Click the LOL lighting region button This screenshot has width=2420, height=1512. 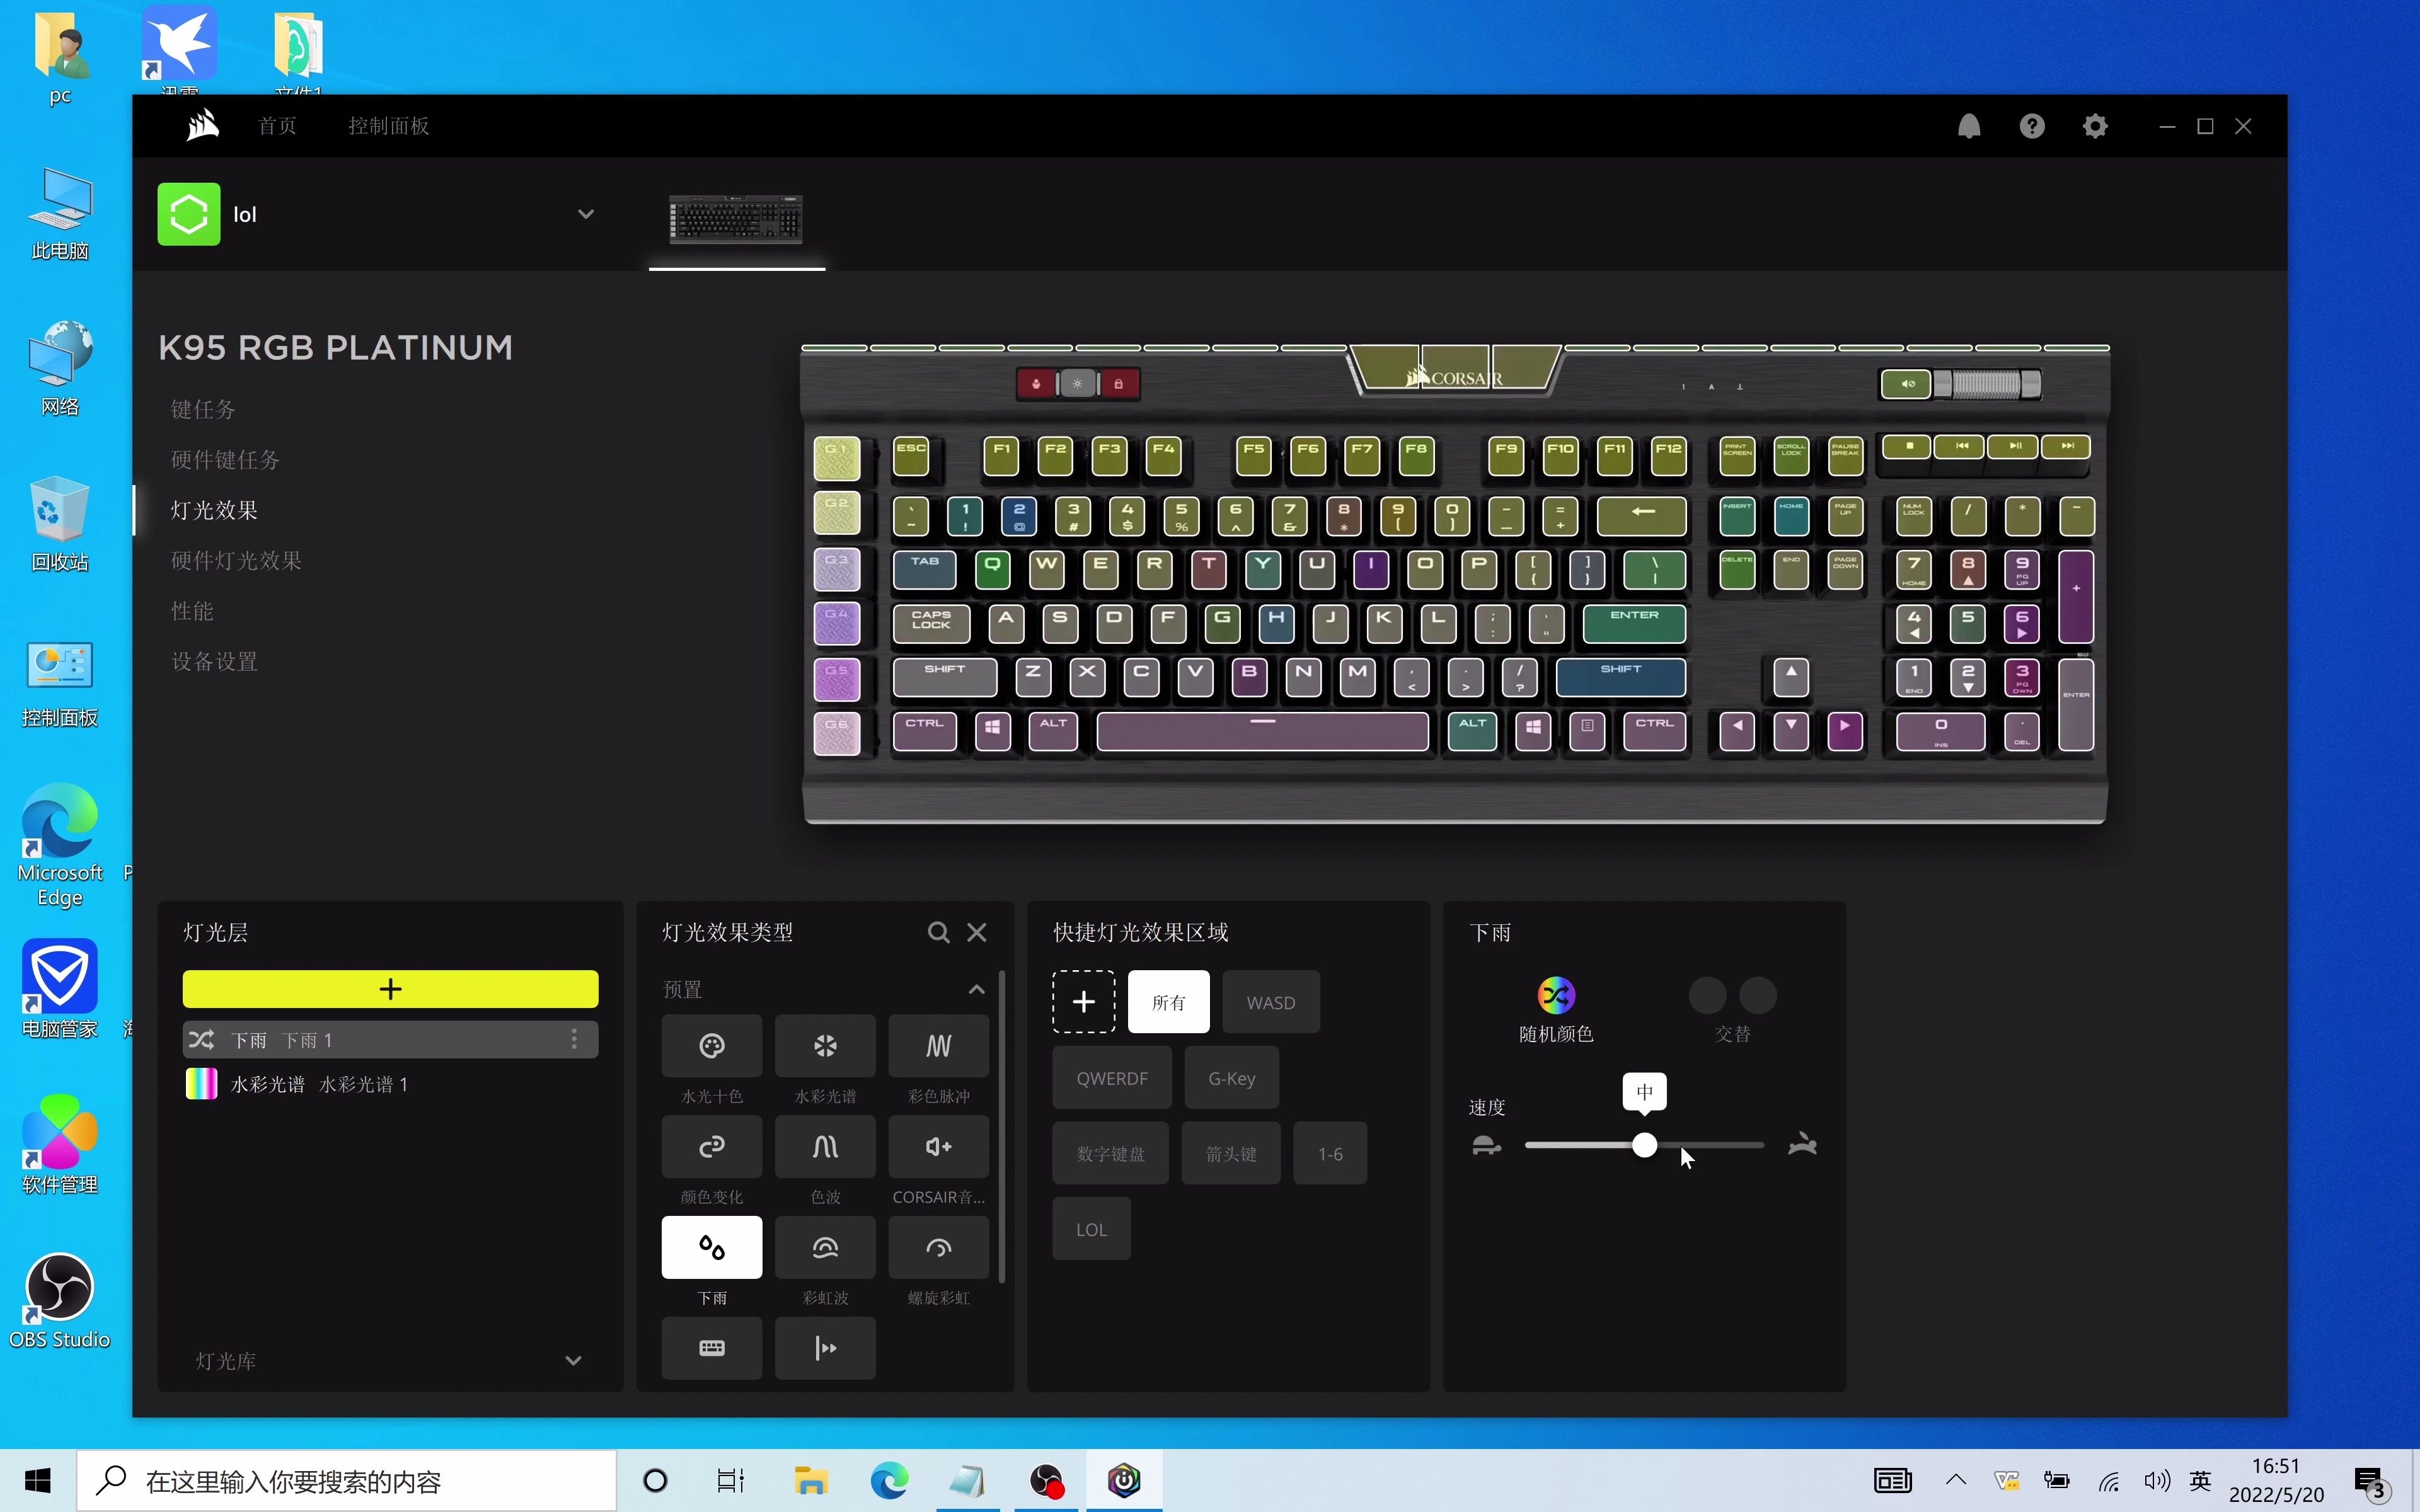pos(1091,1228)
